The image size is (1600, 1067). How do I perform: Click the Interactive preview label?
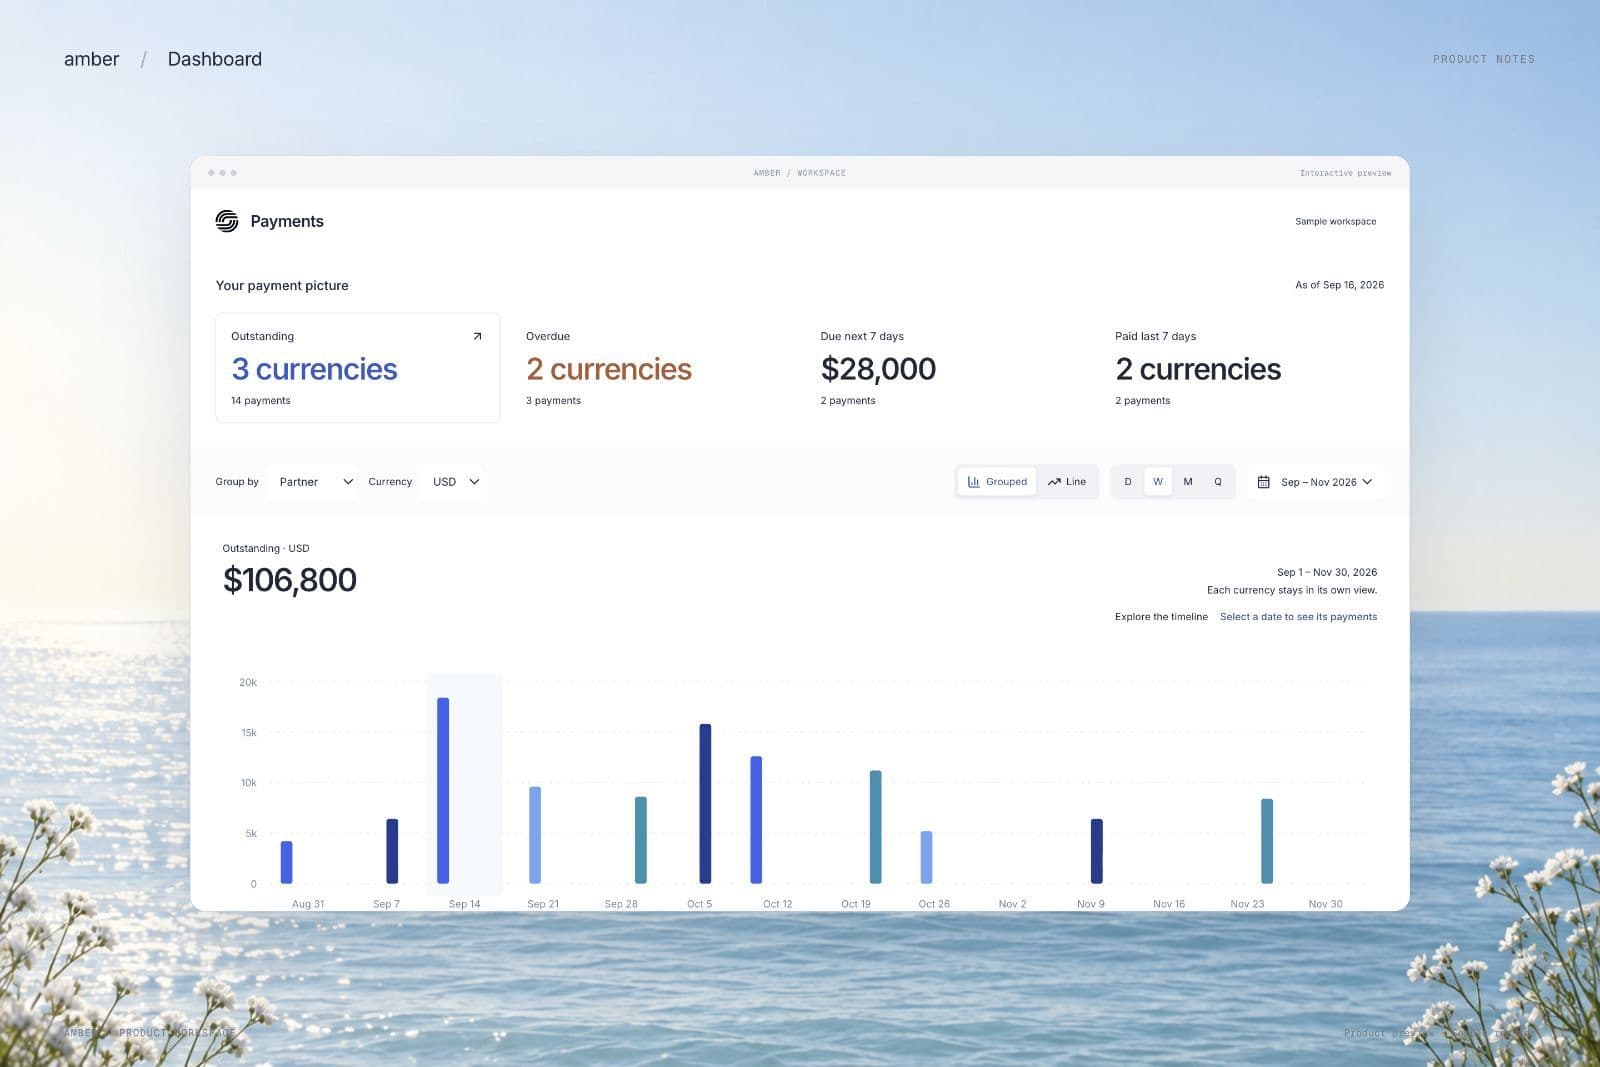click(x=1346, y=173)
